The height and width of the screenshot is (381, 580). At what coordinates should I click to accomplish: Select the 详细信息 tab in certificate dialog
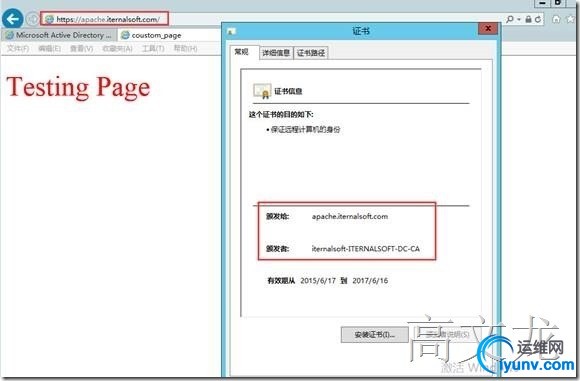pyautogui.click(x=276, y=53)
